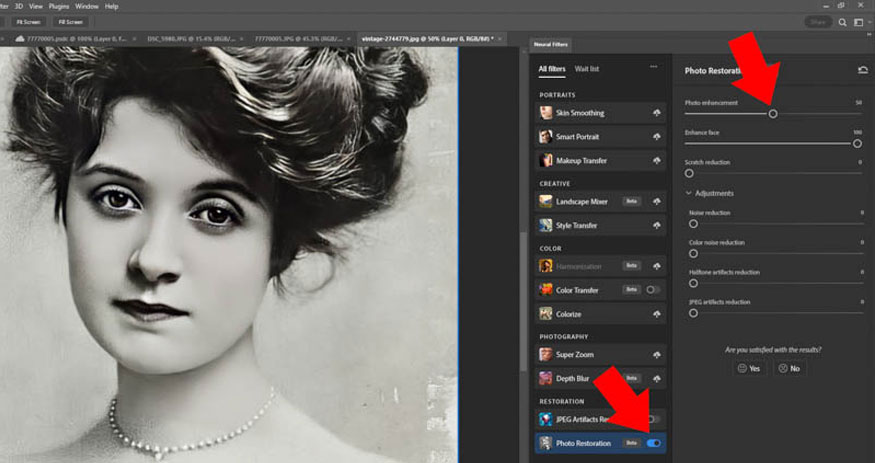This screenshot has height=463, width=875.
Task: Download the Smart Portrait filter from cloud
Action: coord(657,137)
